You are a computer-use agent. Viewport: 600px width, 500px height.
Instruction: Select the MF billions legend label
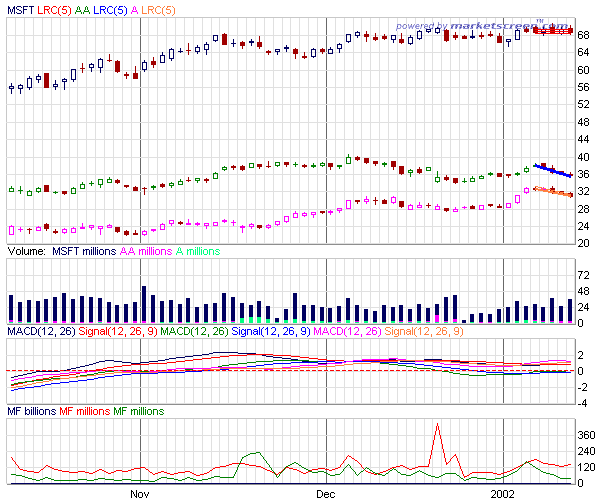[32, 412]
